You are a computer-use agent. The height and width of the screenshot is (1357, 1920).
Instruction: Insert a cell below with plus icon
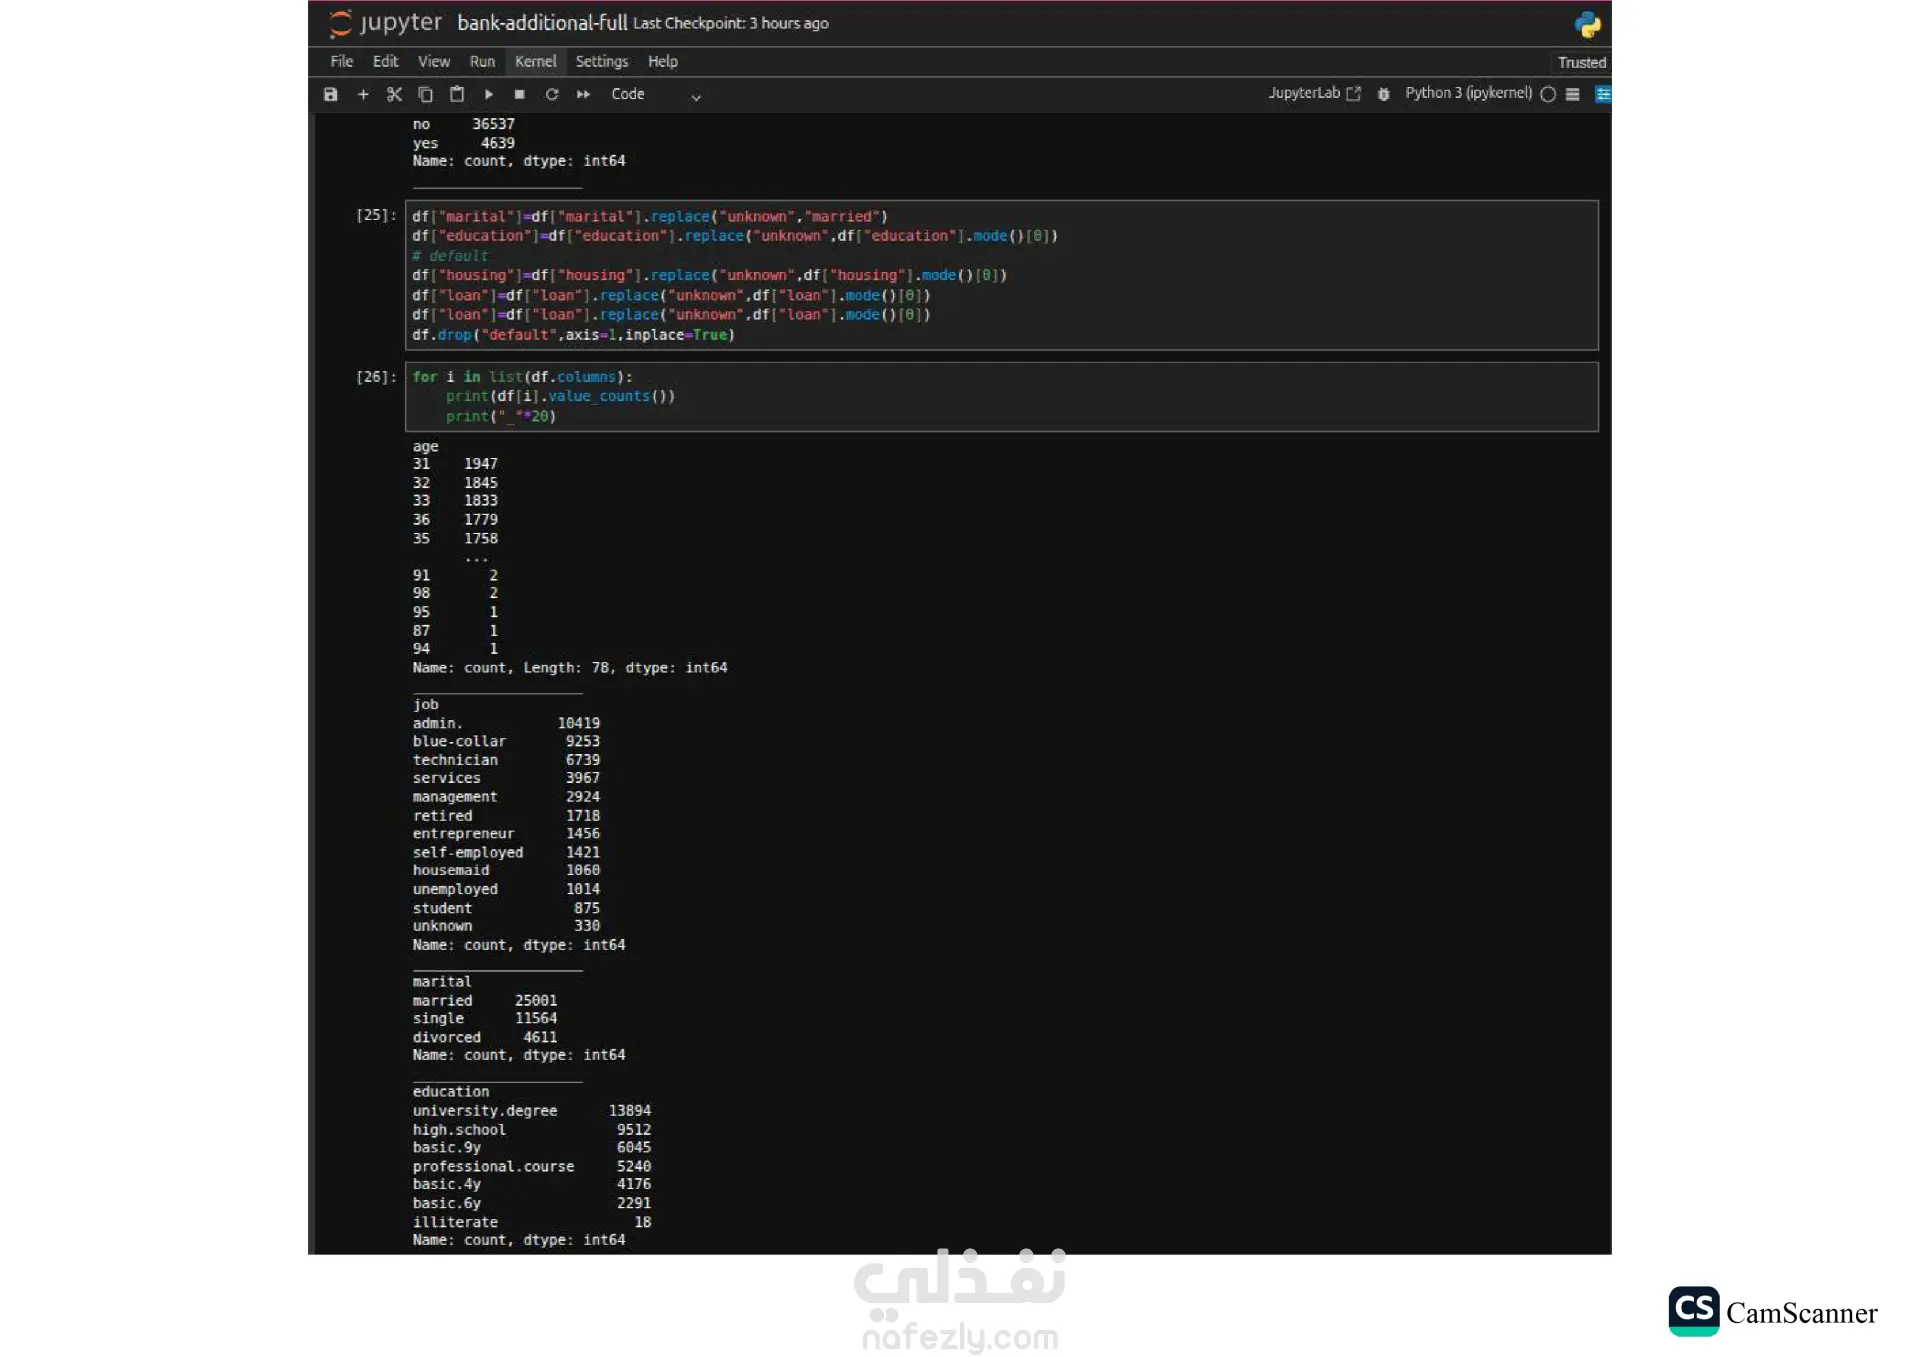coord(363,94)
